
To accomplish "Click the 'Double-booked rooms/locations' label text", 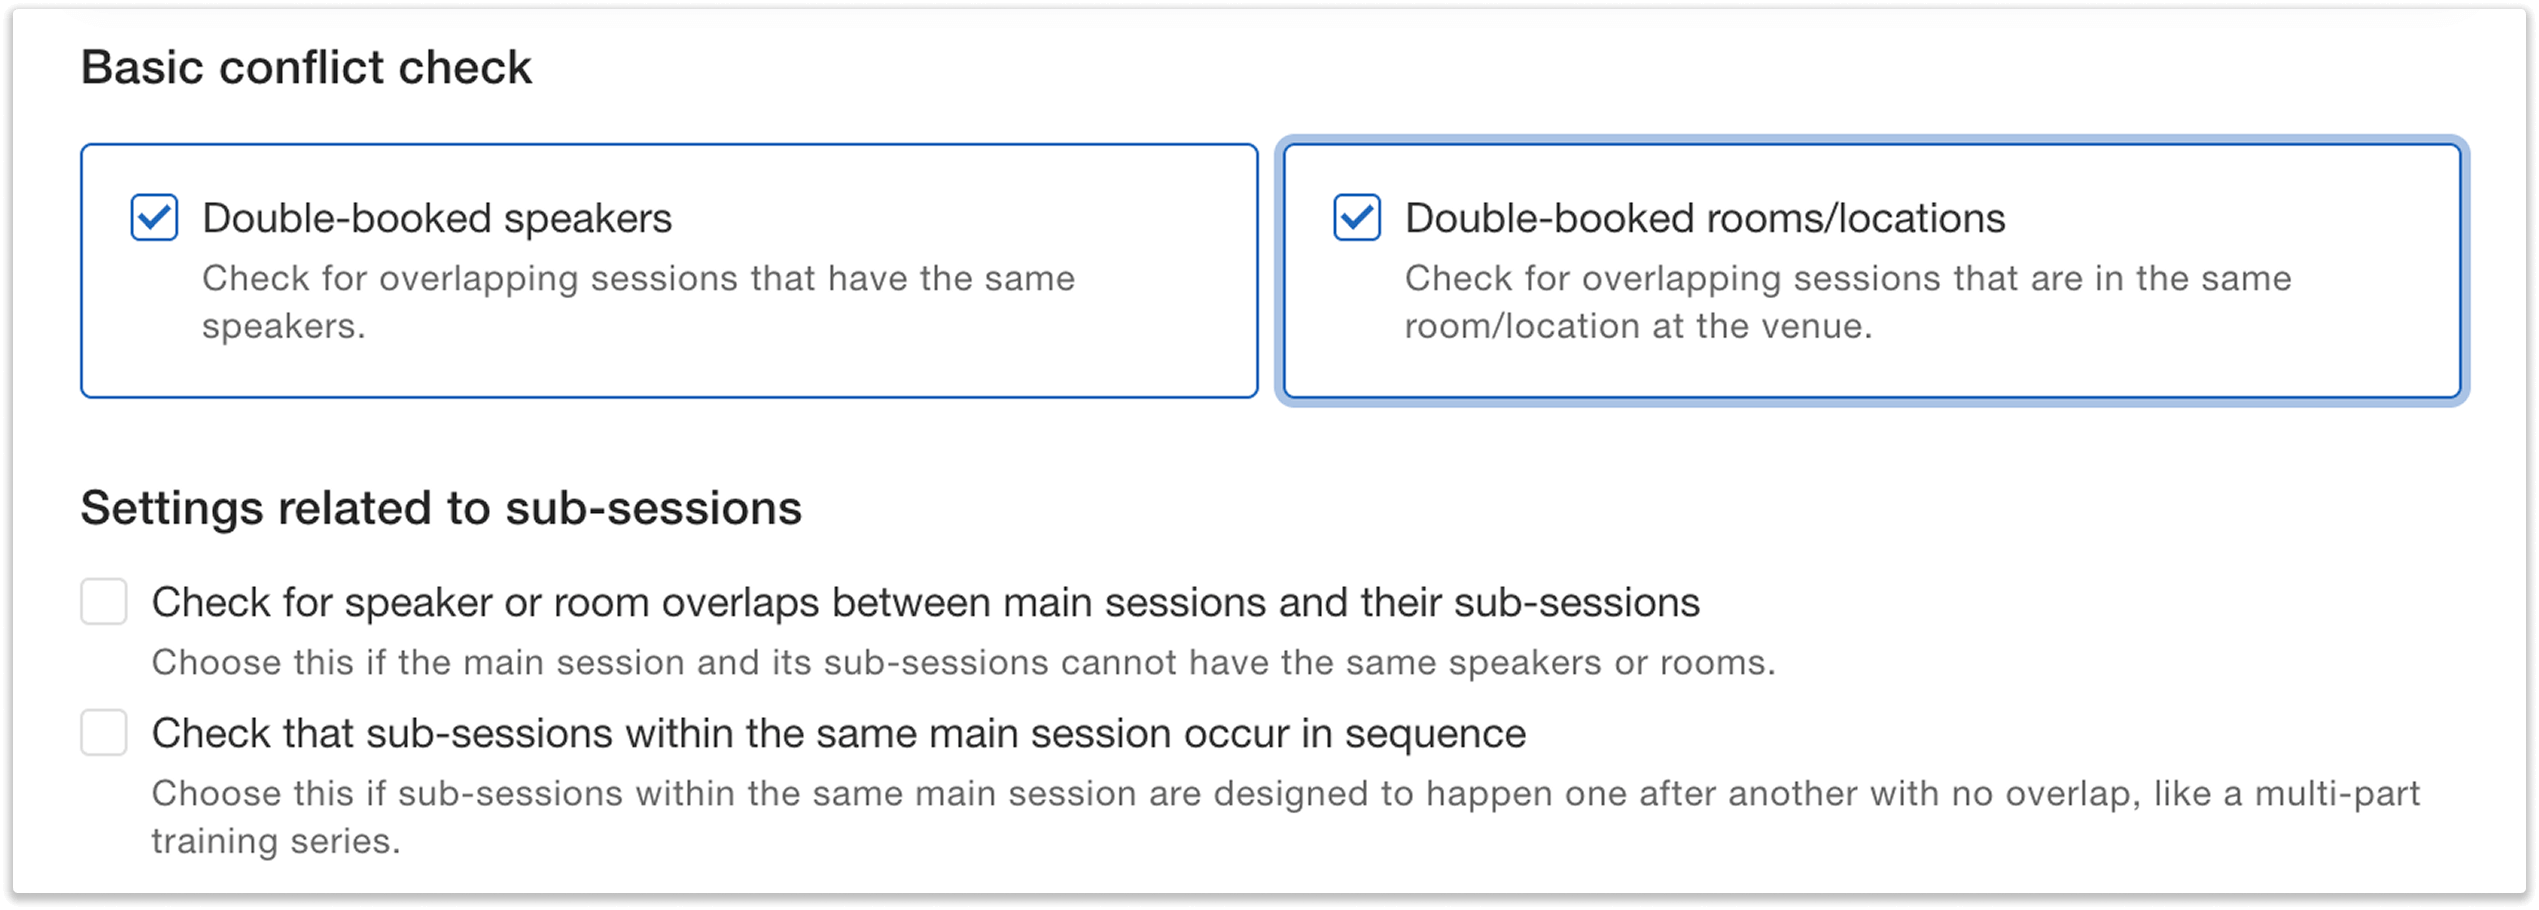I will tap(1704, 218).
